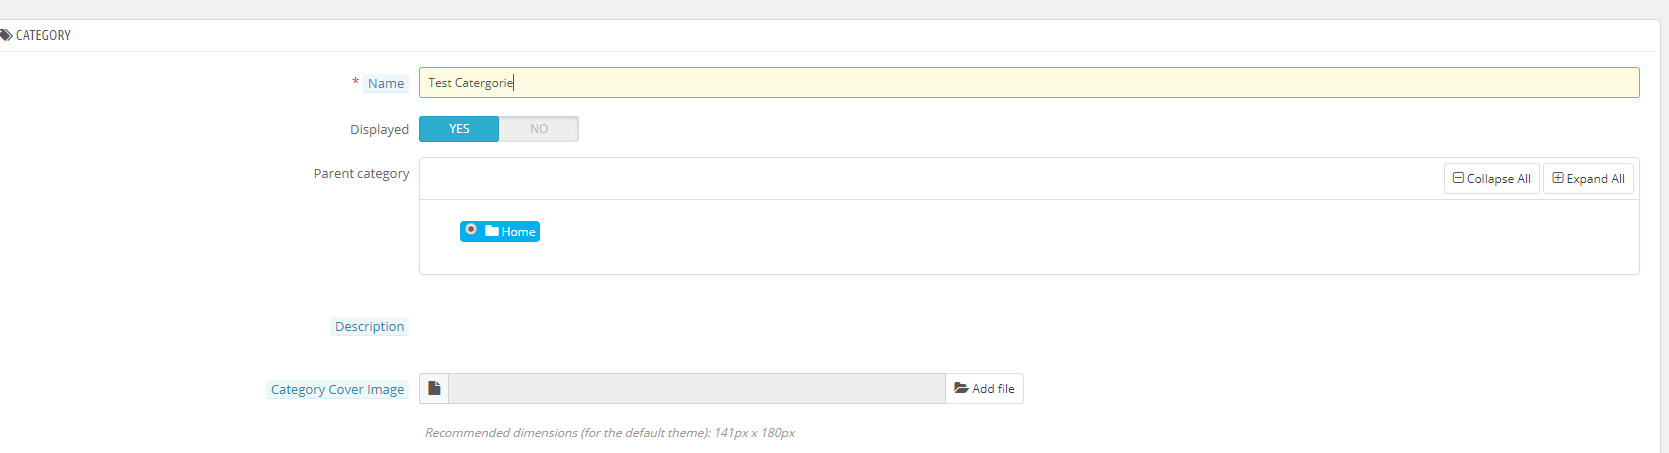Click the Description label
This screenshot has width=1669, height=453.
tap(369, 326)
